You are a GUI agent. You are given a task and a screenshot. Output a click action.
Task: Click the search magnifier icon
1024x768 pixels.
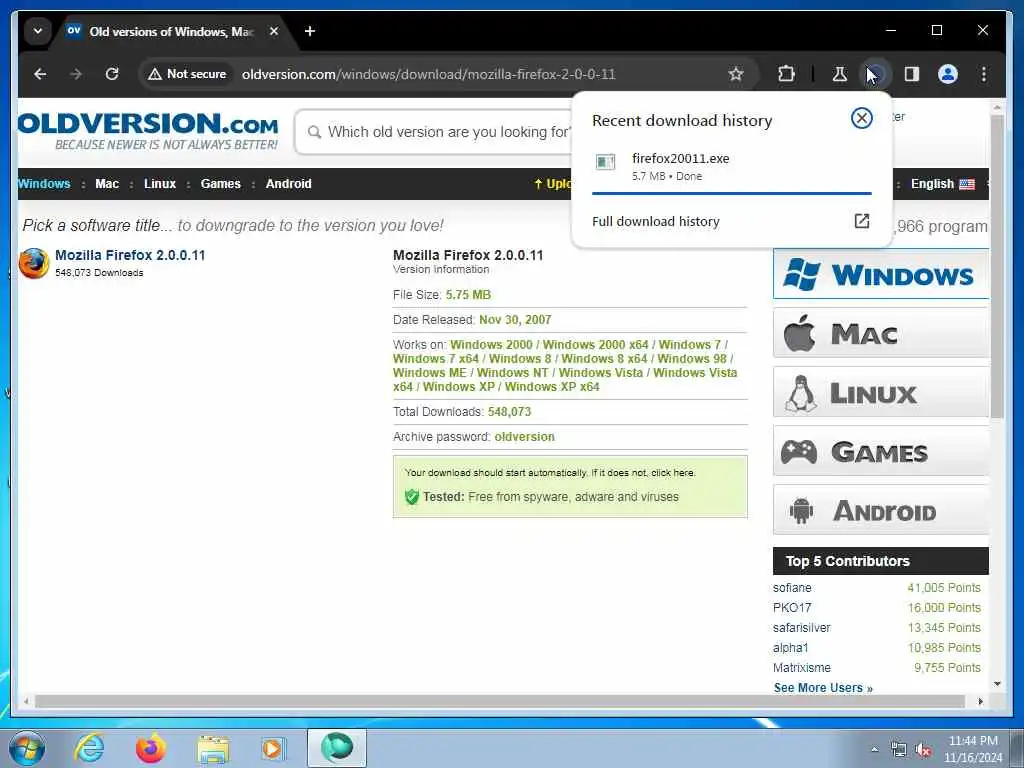coord(314,132)
